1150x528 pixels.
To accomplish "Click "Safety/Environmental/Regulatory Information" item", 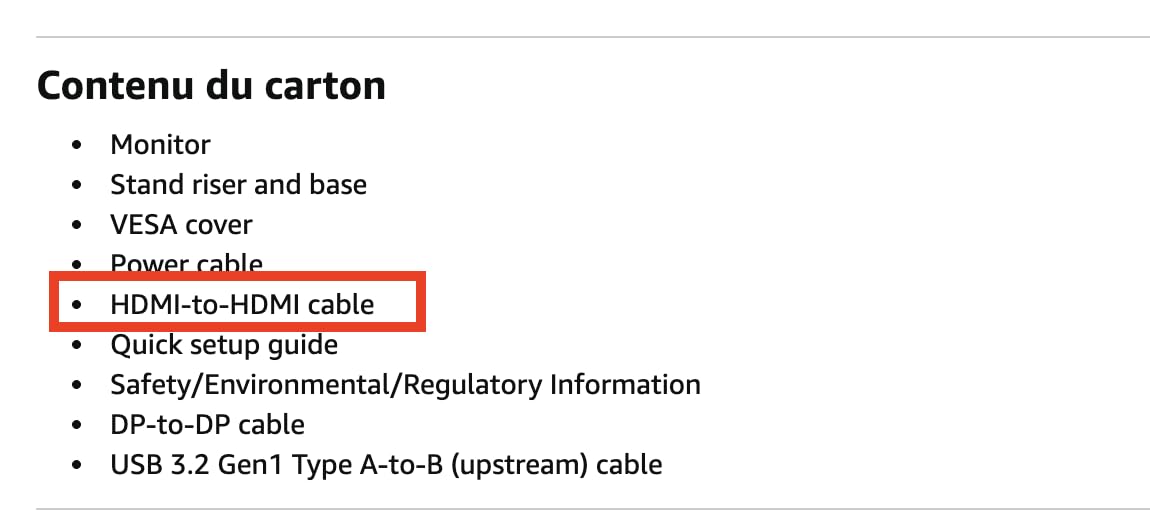I will coord(405,385).
